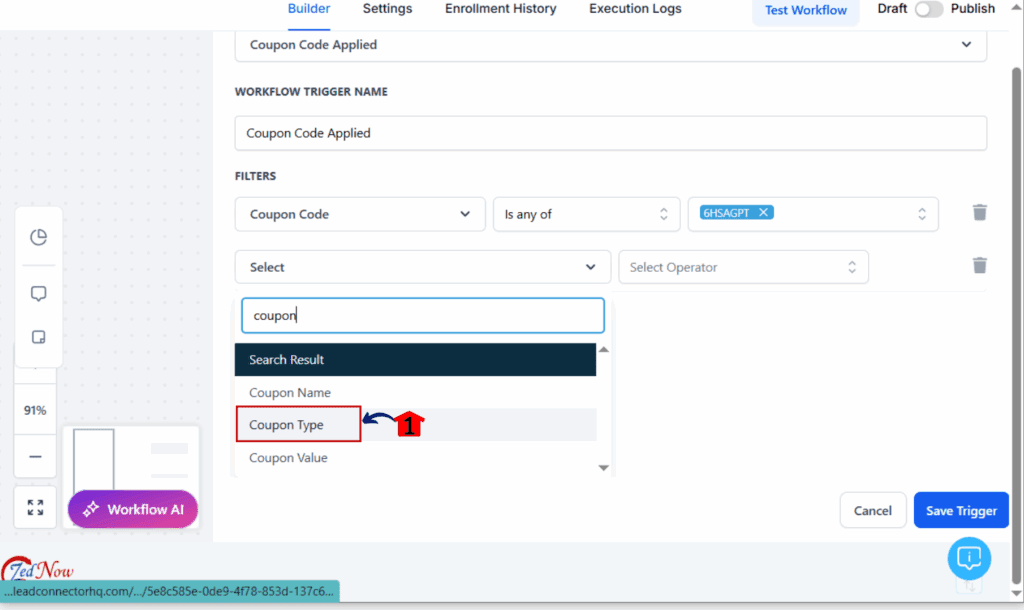Click the Save Trigger button
This screenshot has height=610, width=1024.
(x=961, y=511)
